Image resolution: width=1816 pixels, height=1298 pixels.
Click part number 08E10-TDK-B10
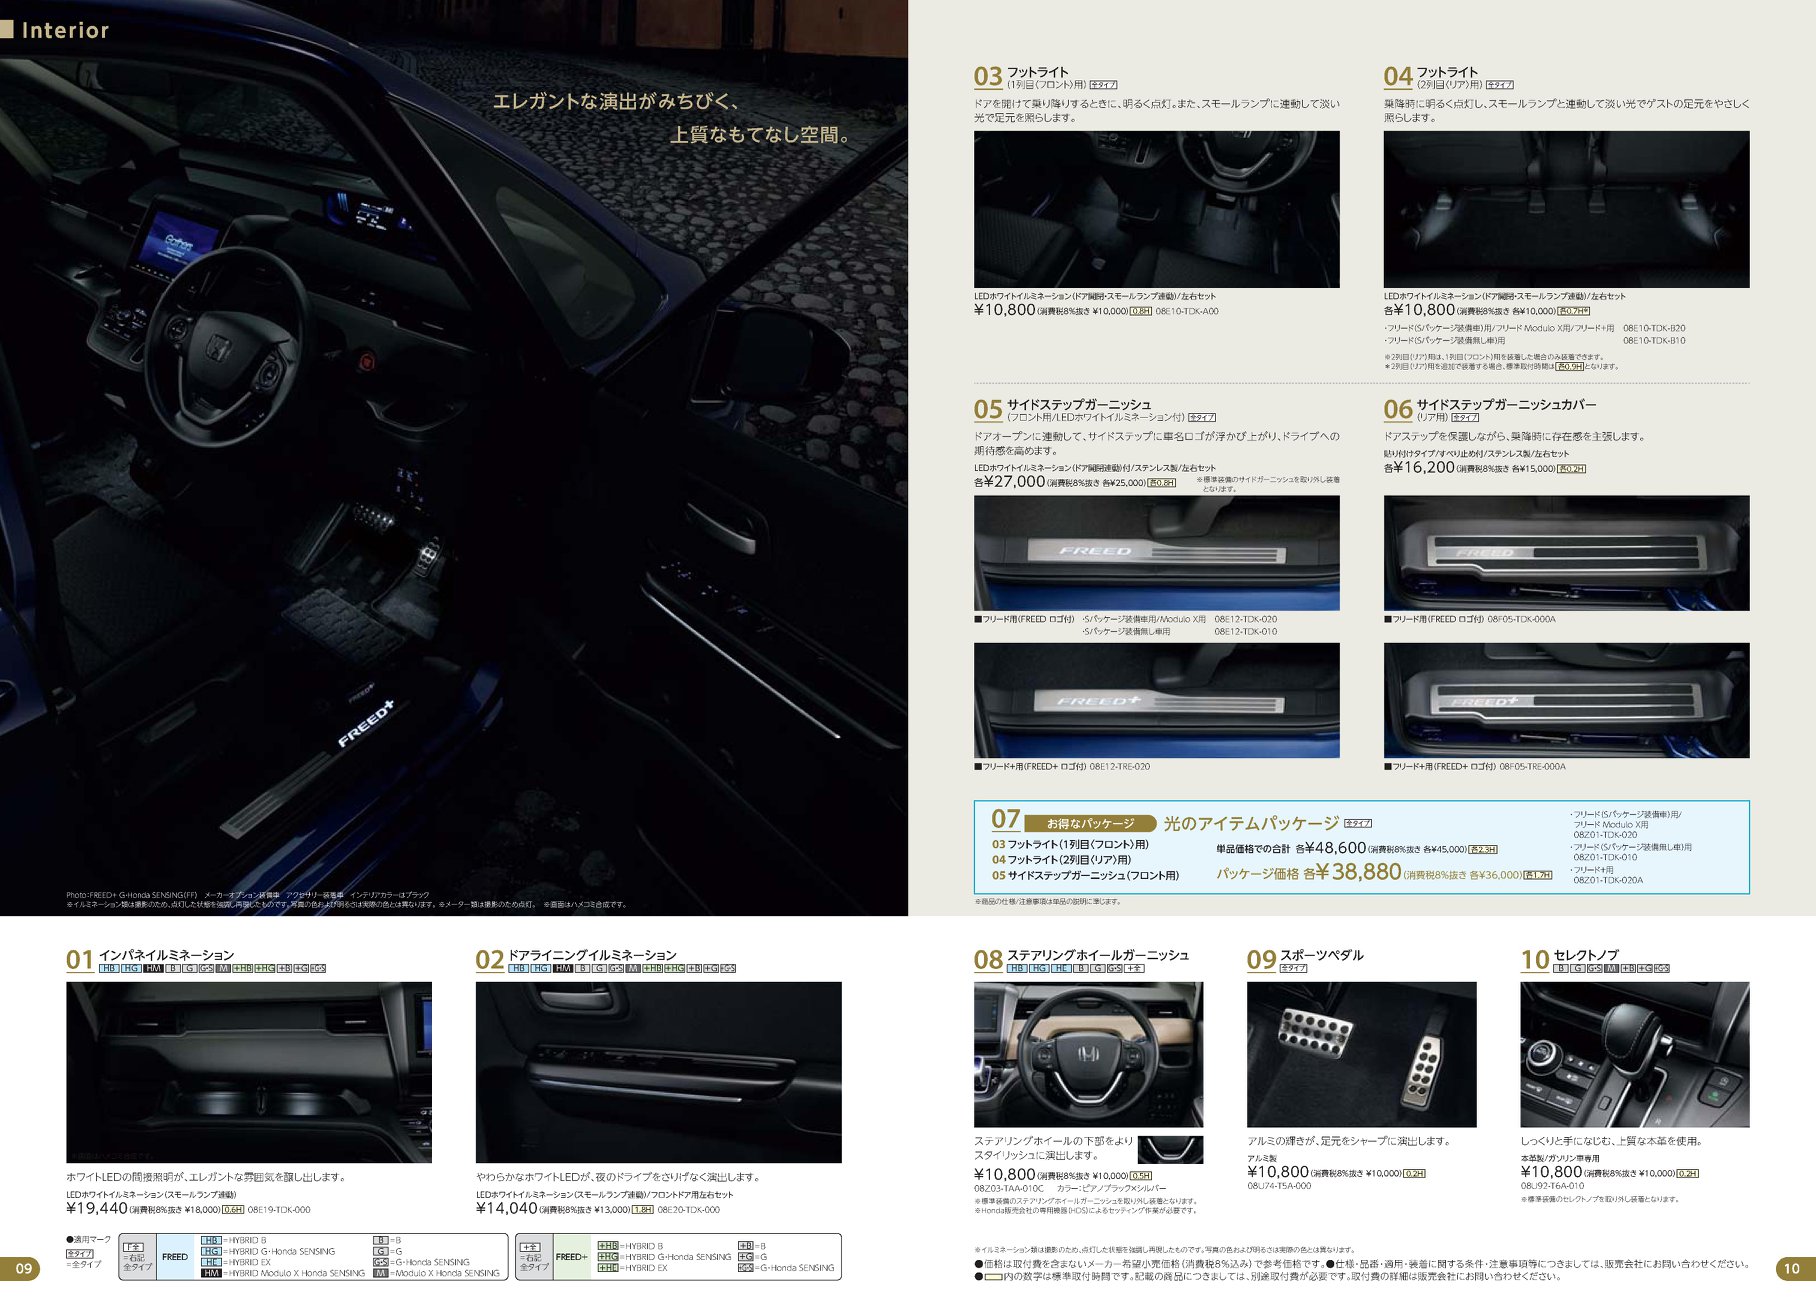1654,341
